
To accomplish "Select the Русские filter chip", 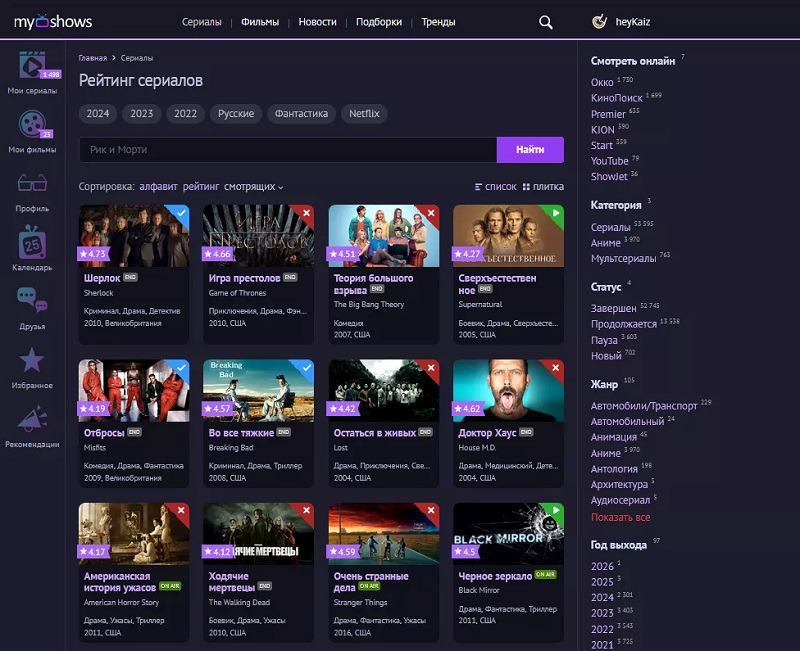I will pos(236,114).
